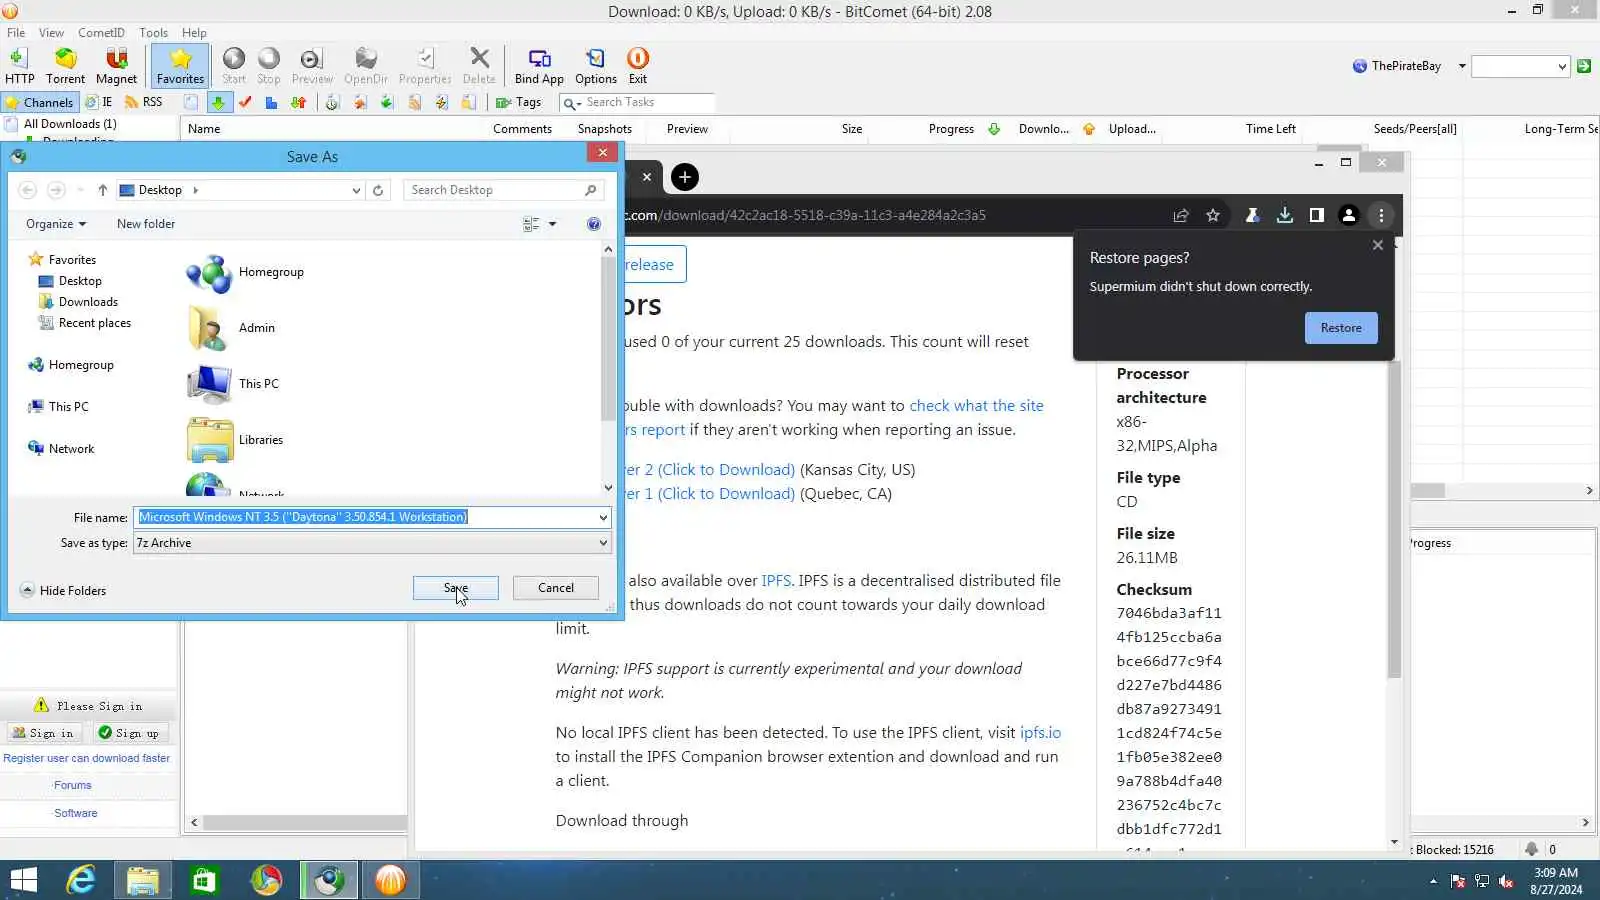Open the Properties toolbar icon
1600x900 pixels.
coord(425,66)
